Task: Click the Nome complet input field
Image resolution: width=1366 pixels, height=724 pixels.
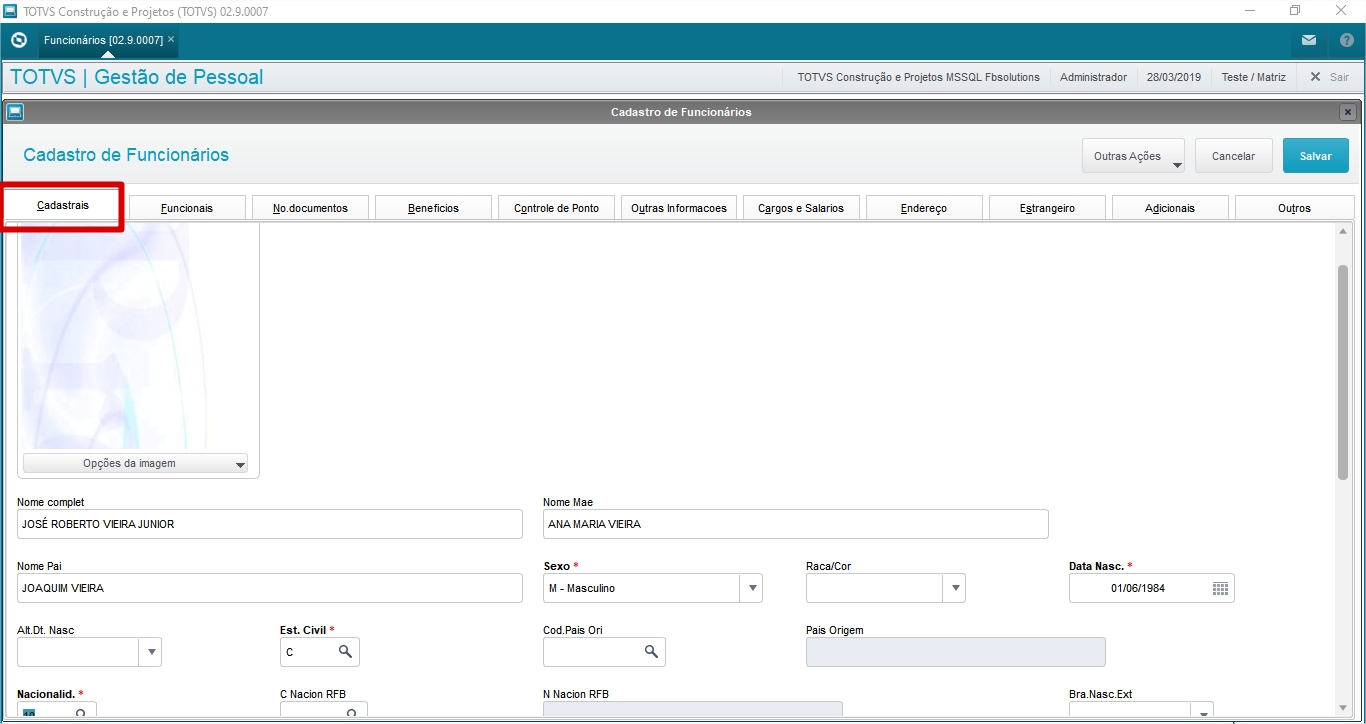Action: pyautogui.click(x=270, y=524)
